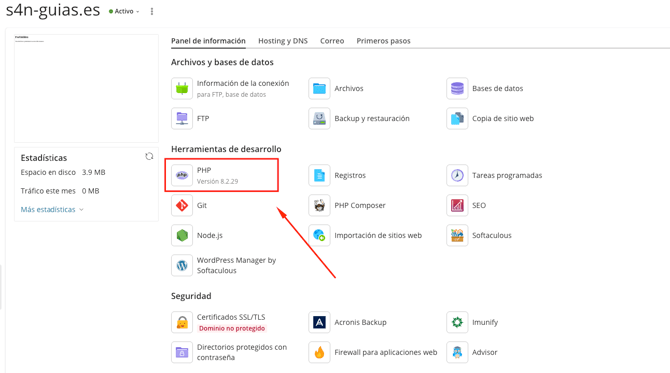Screen dimensions: 670x373
Task: Click the 'Tráfico este mes' label
Action: (48, 191)
